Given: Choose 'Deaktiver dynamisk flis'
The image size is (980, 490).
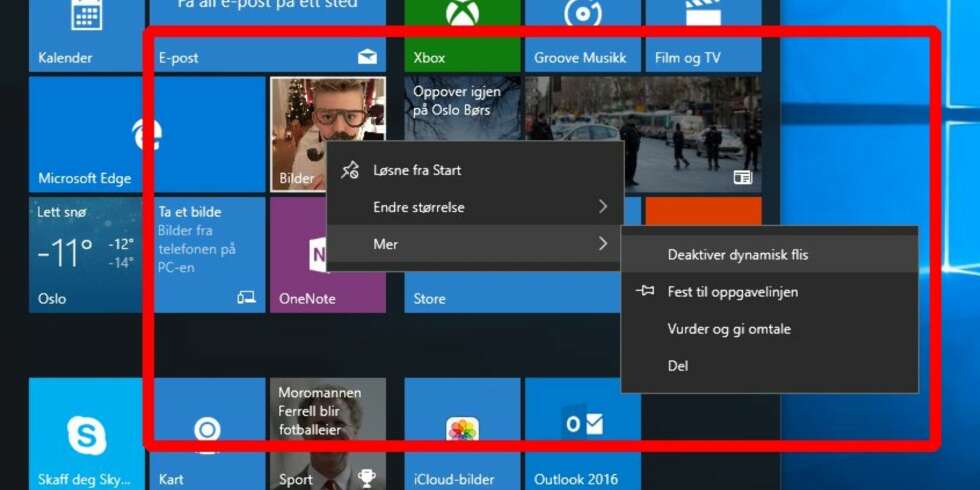Looking at the screenshot, I should pos(769,255).
